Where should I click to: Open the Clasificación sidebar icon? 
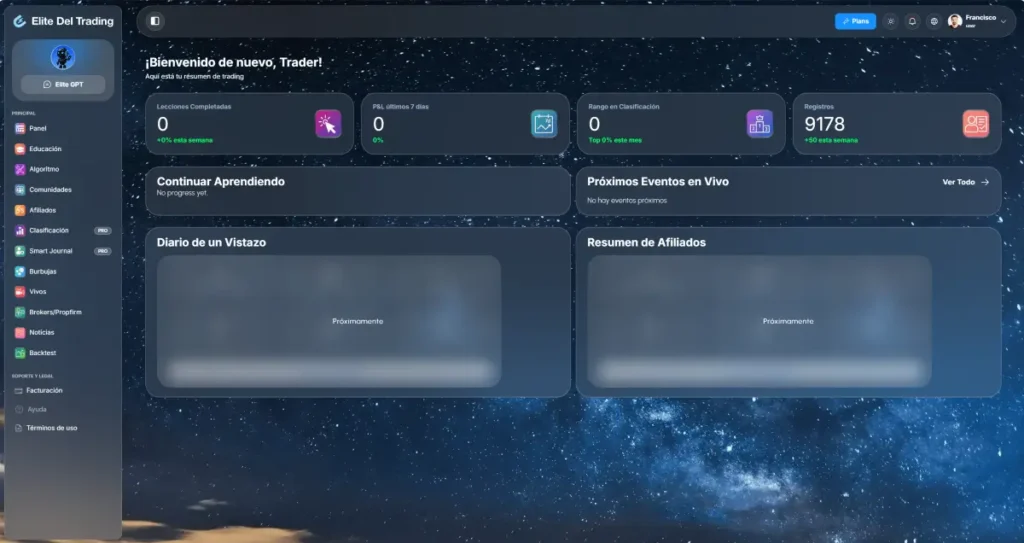(x=20, y=231)
